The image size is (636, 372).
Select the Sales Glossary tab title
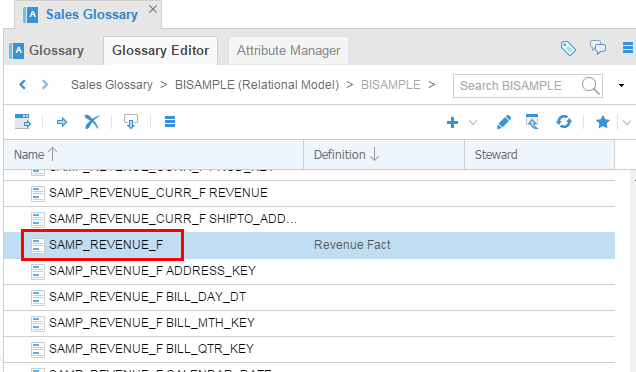tap(92, 15)
